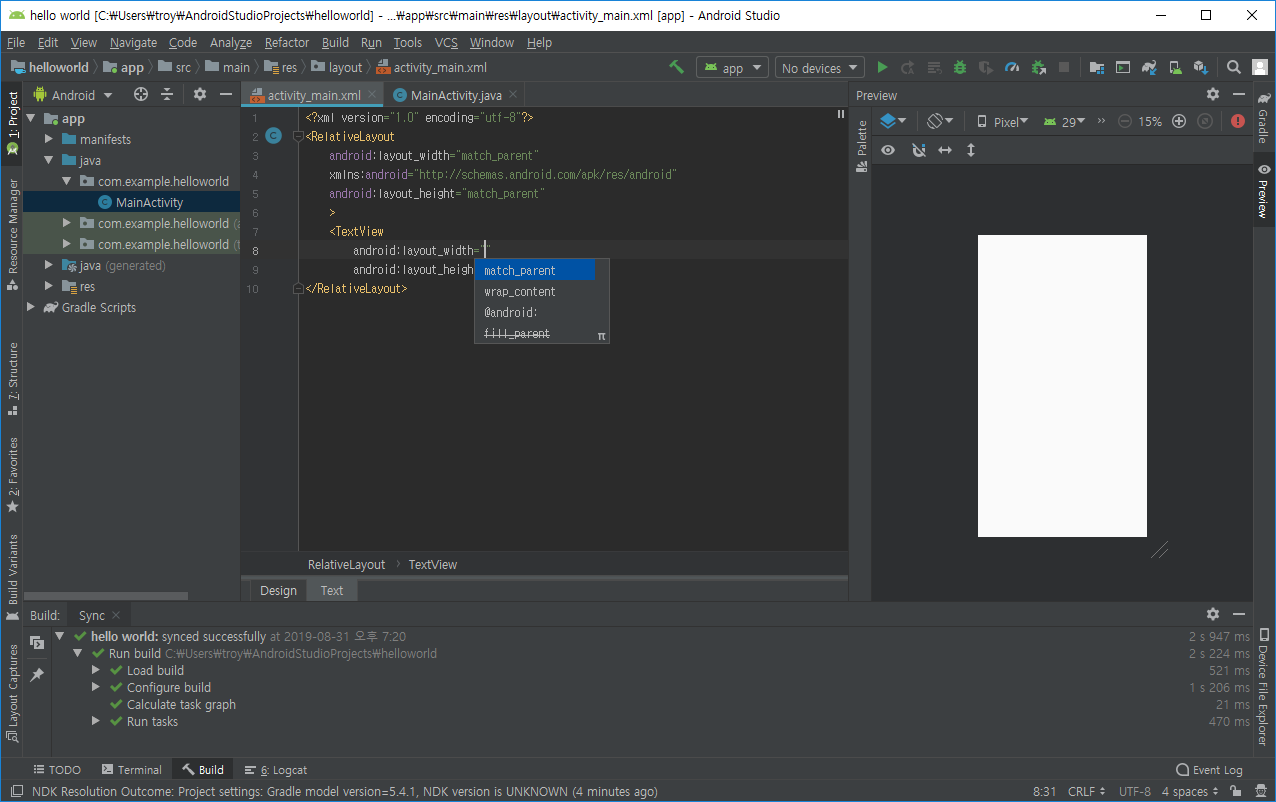Toggle autoconnect magnet in preview toolbar

point(919,150)
